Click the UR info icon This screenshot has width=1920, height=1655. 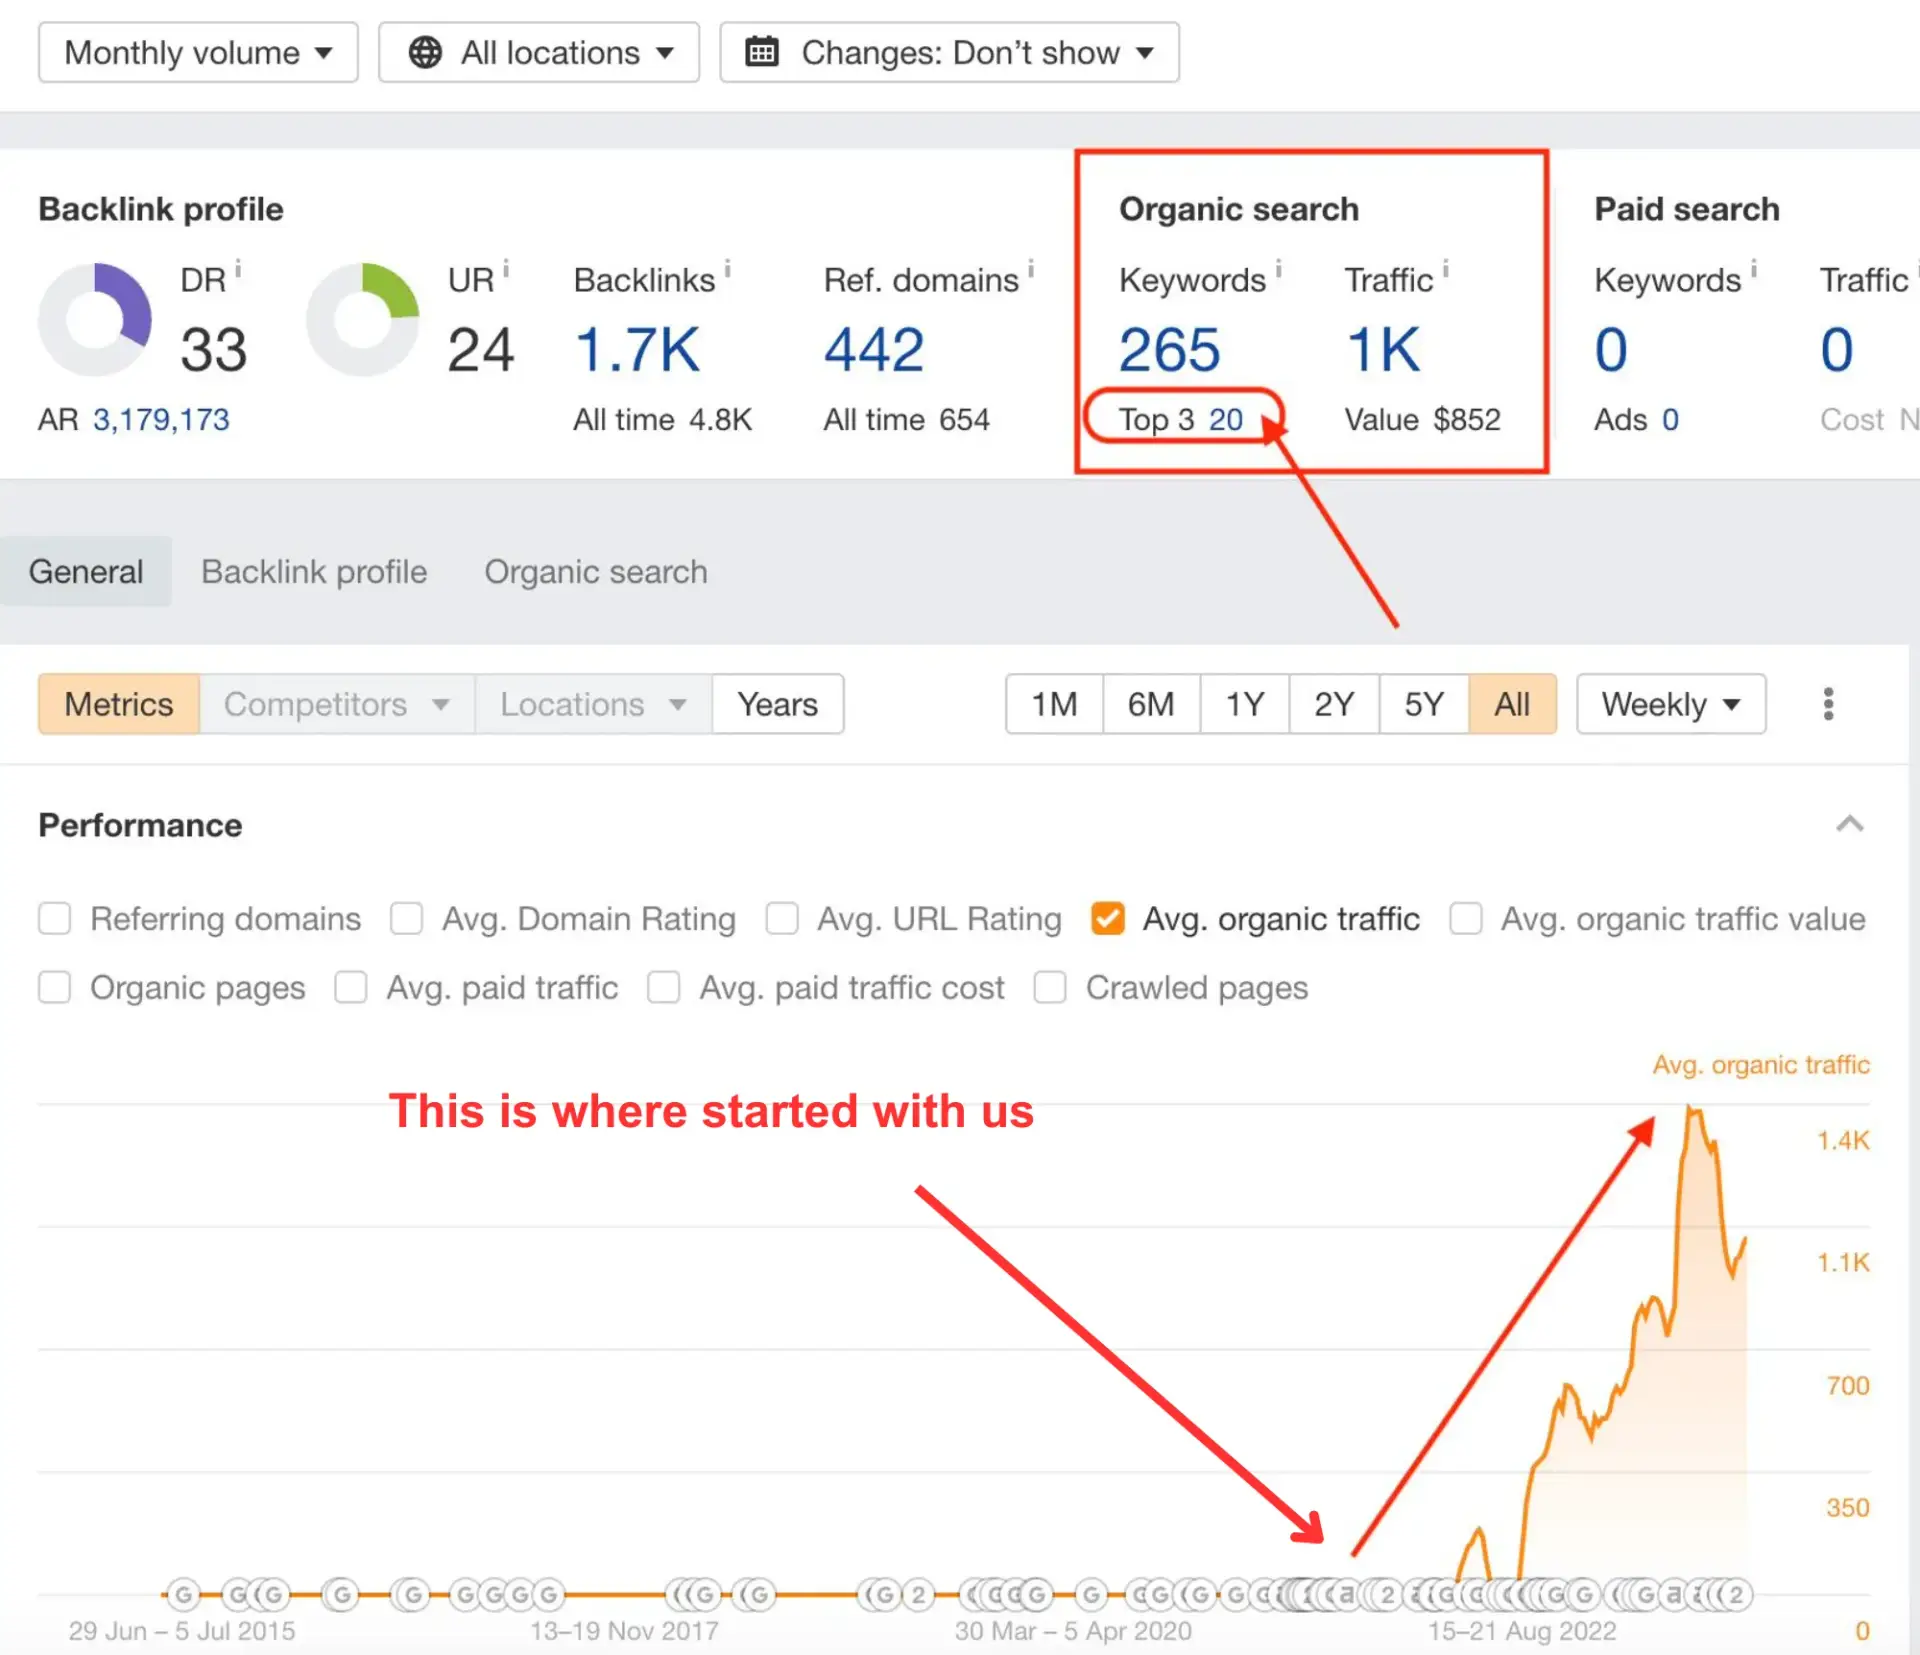[506, 269]
